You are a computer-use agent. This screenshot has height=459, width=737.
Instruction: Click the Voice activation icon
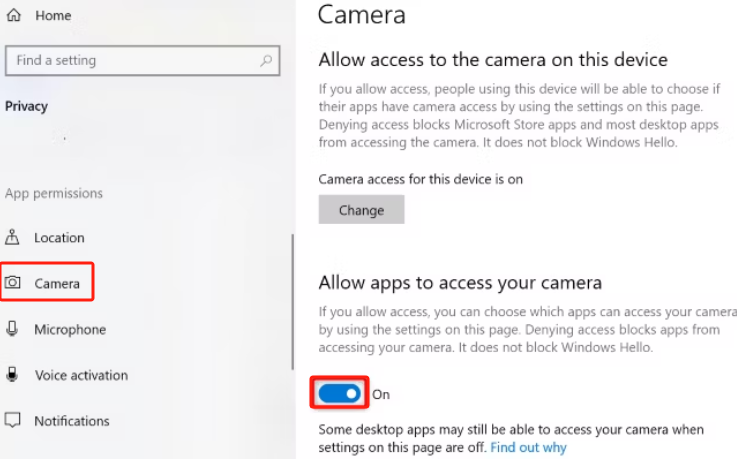13,375
